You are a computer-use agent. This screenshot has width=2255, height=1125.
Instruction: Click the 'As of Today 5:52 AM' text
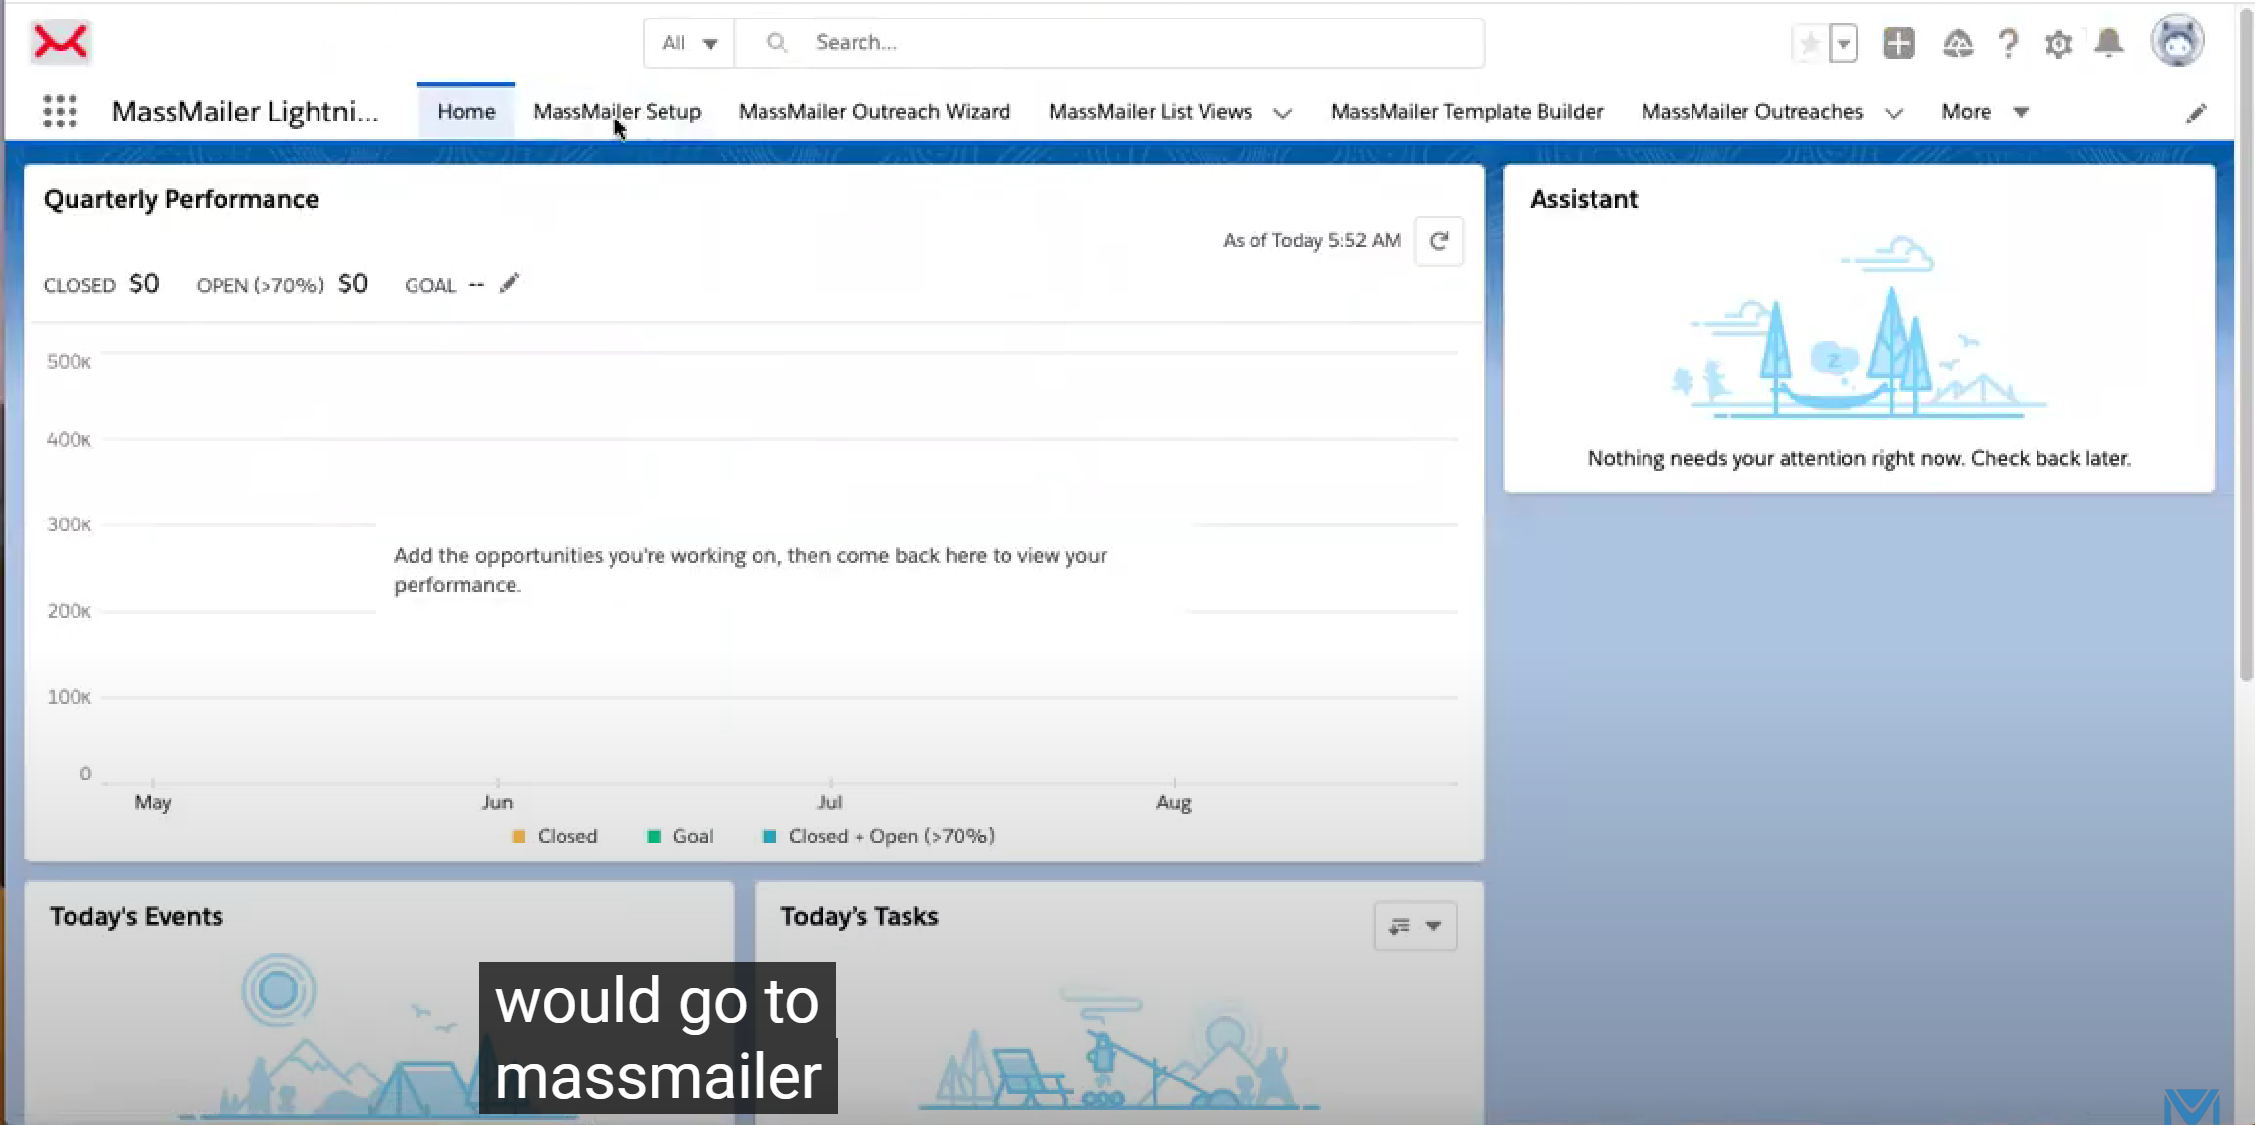[x=1312, y=240]
